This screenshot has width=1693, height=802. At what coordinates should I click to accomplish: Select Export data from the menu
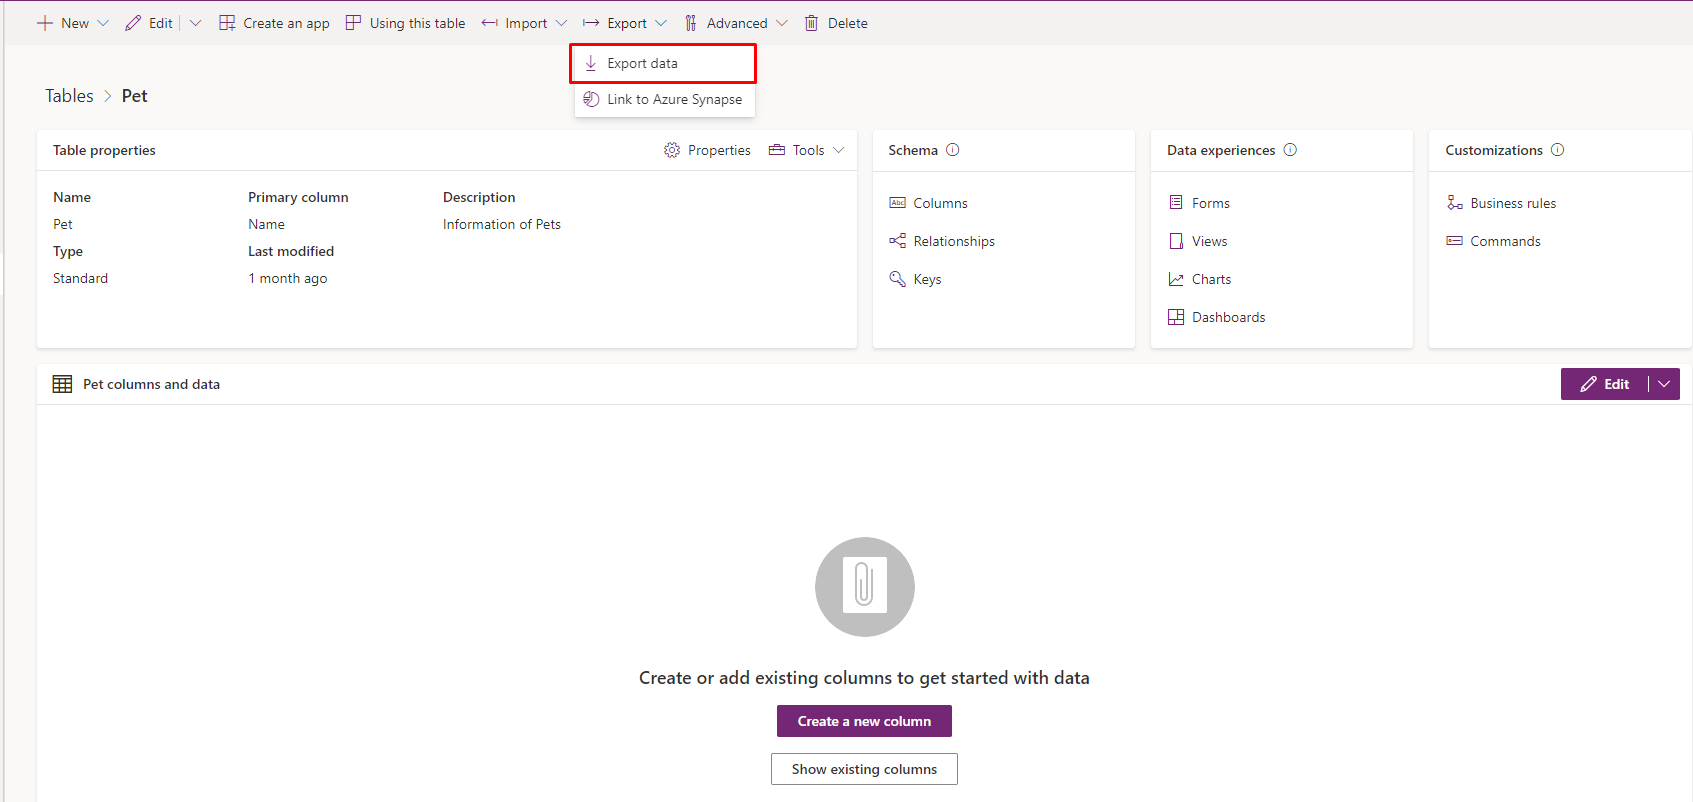point(642,63)
